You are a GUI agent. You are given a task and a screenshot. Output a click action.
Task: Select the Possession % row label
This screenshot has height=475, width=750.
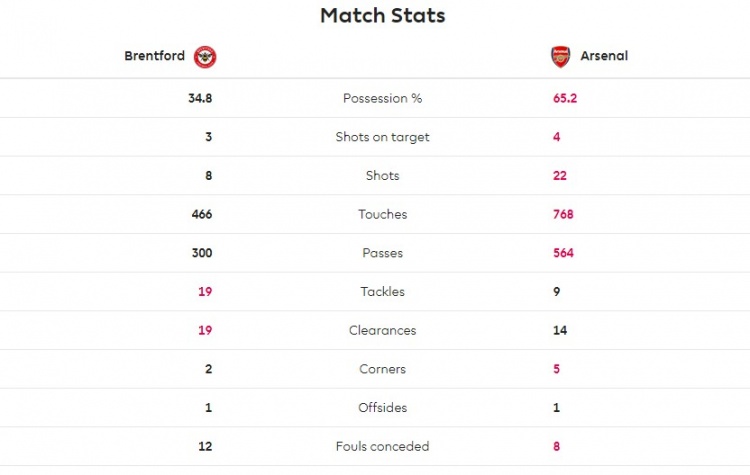(383, 99)
